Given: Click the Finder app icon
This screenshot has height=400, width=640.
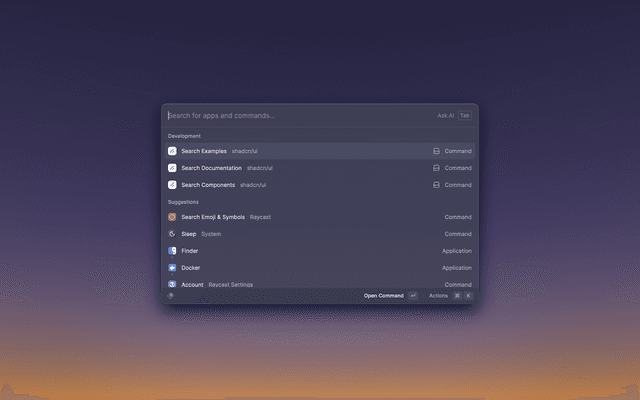Looking at the screenshot, I should click(172, 251).
